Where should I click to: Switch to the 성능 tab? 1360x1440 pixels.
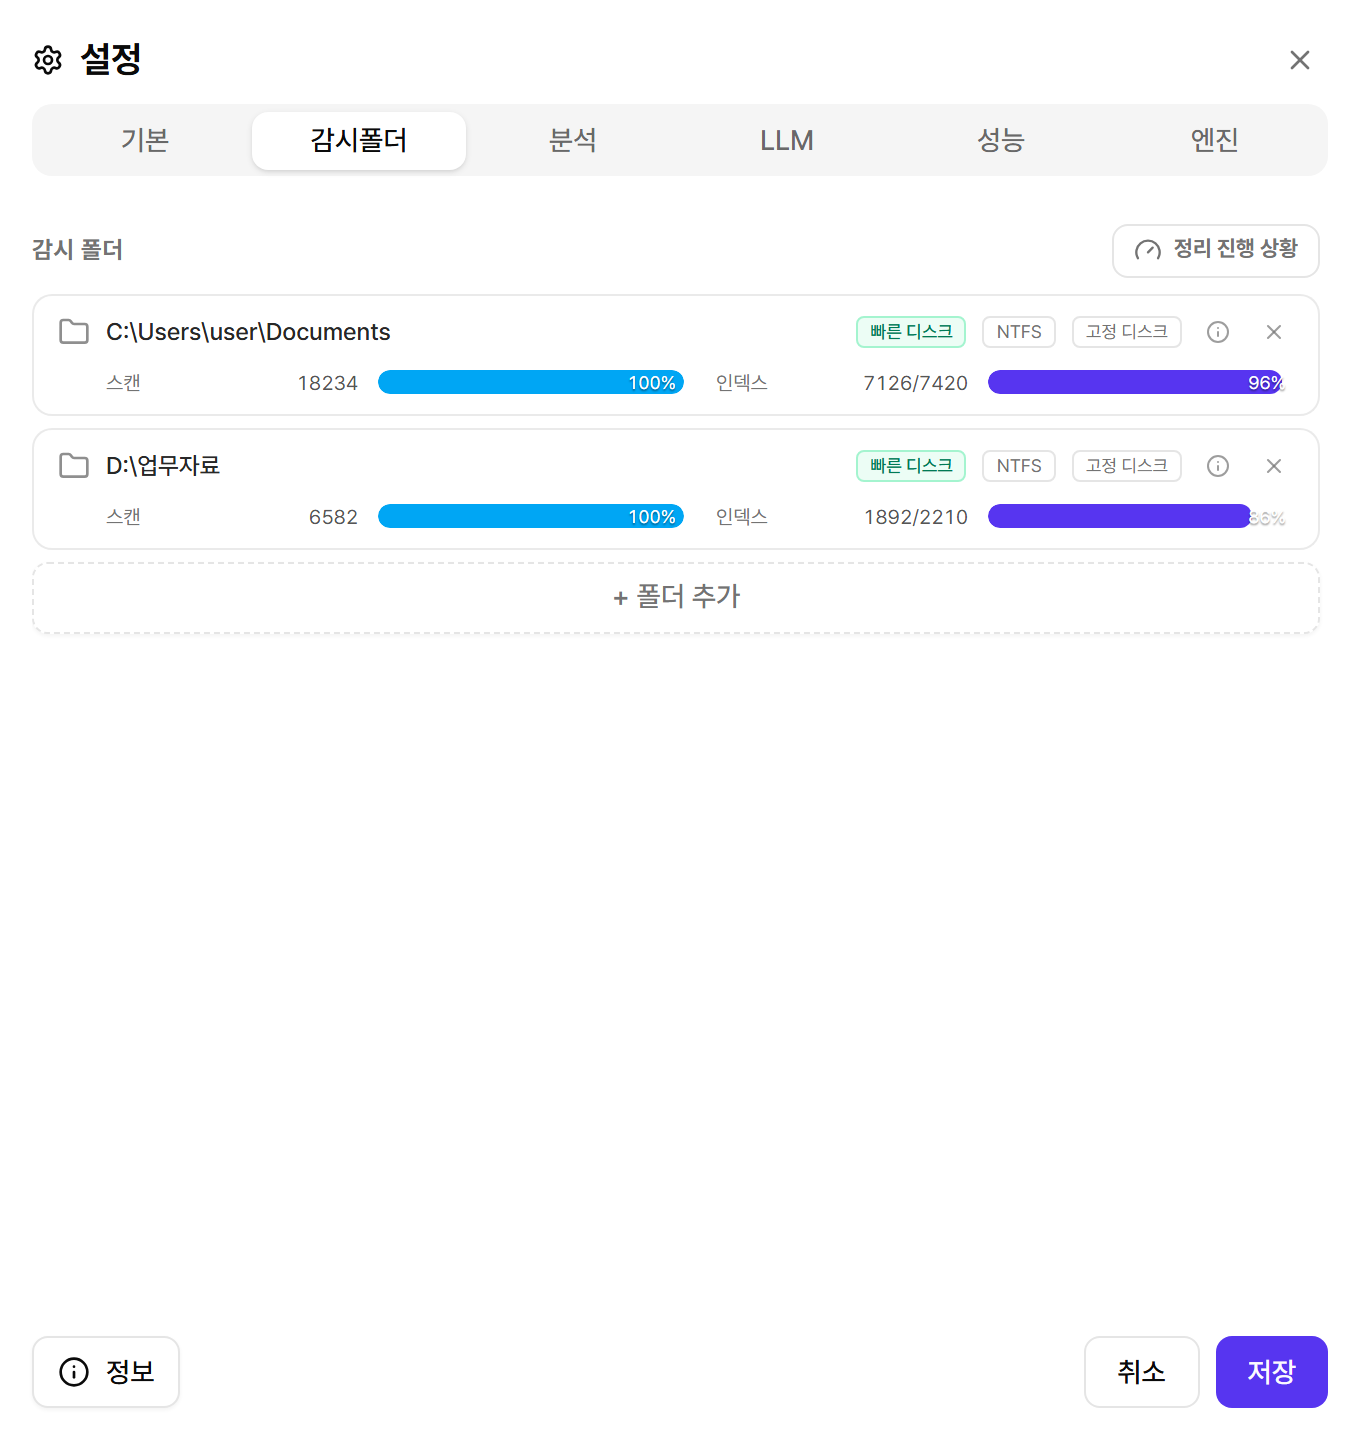click(x=1001, y=140)
